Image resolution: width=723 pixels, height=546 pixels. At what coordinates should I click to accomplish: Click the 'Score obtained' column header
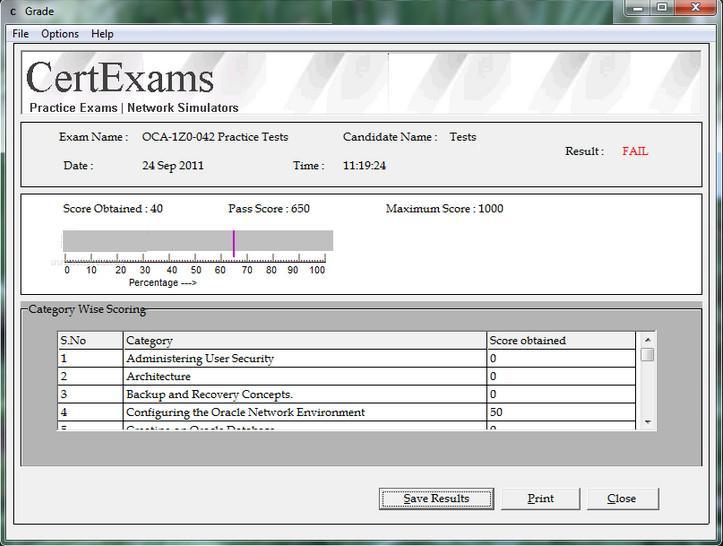[561, 341]
